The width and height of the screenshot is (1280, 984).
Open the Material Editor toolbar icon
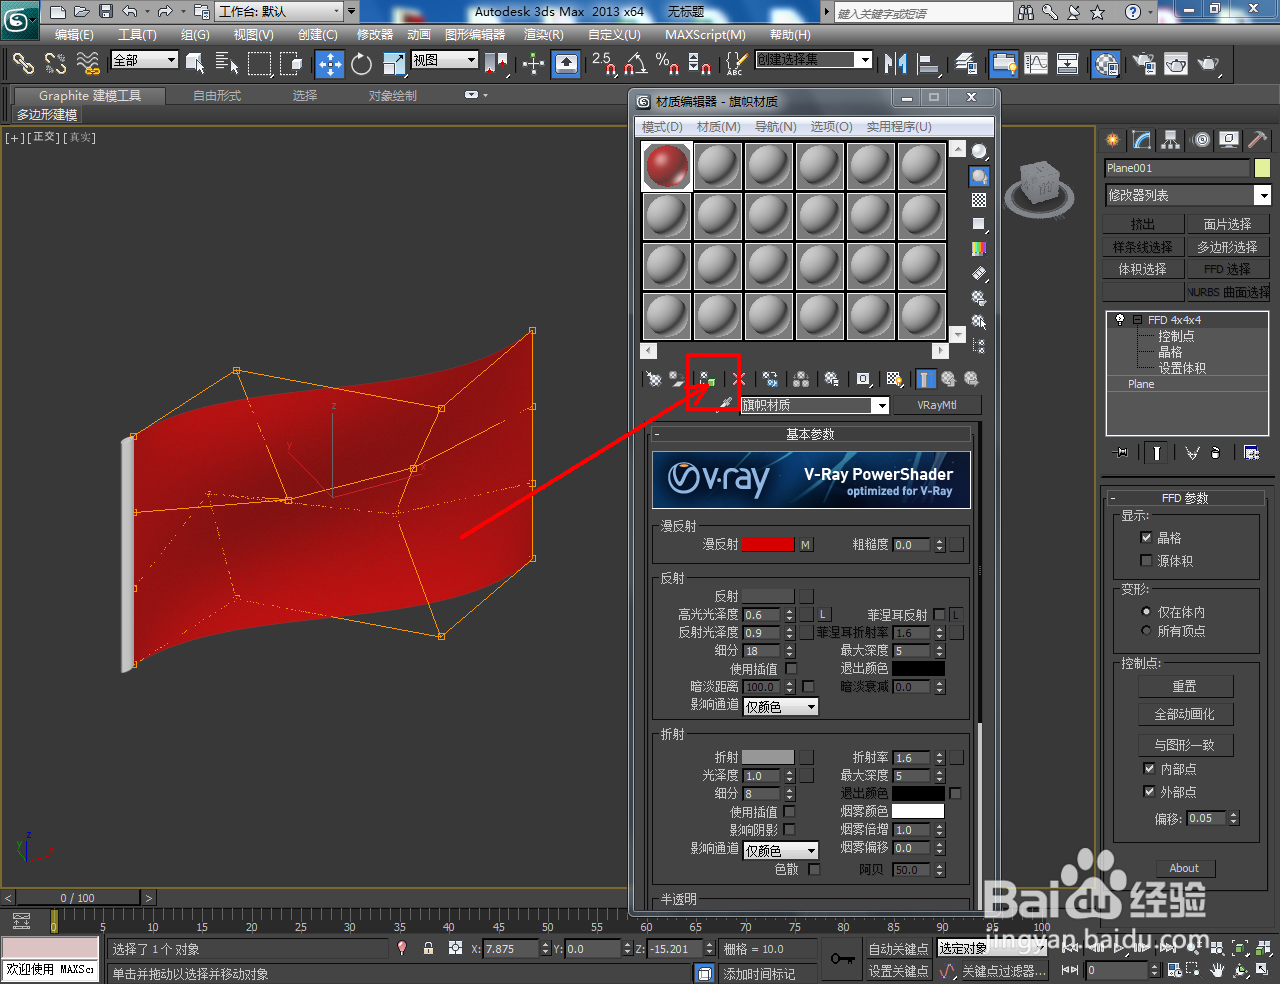(1106, 64)
